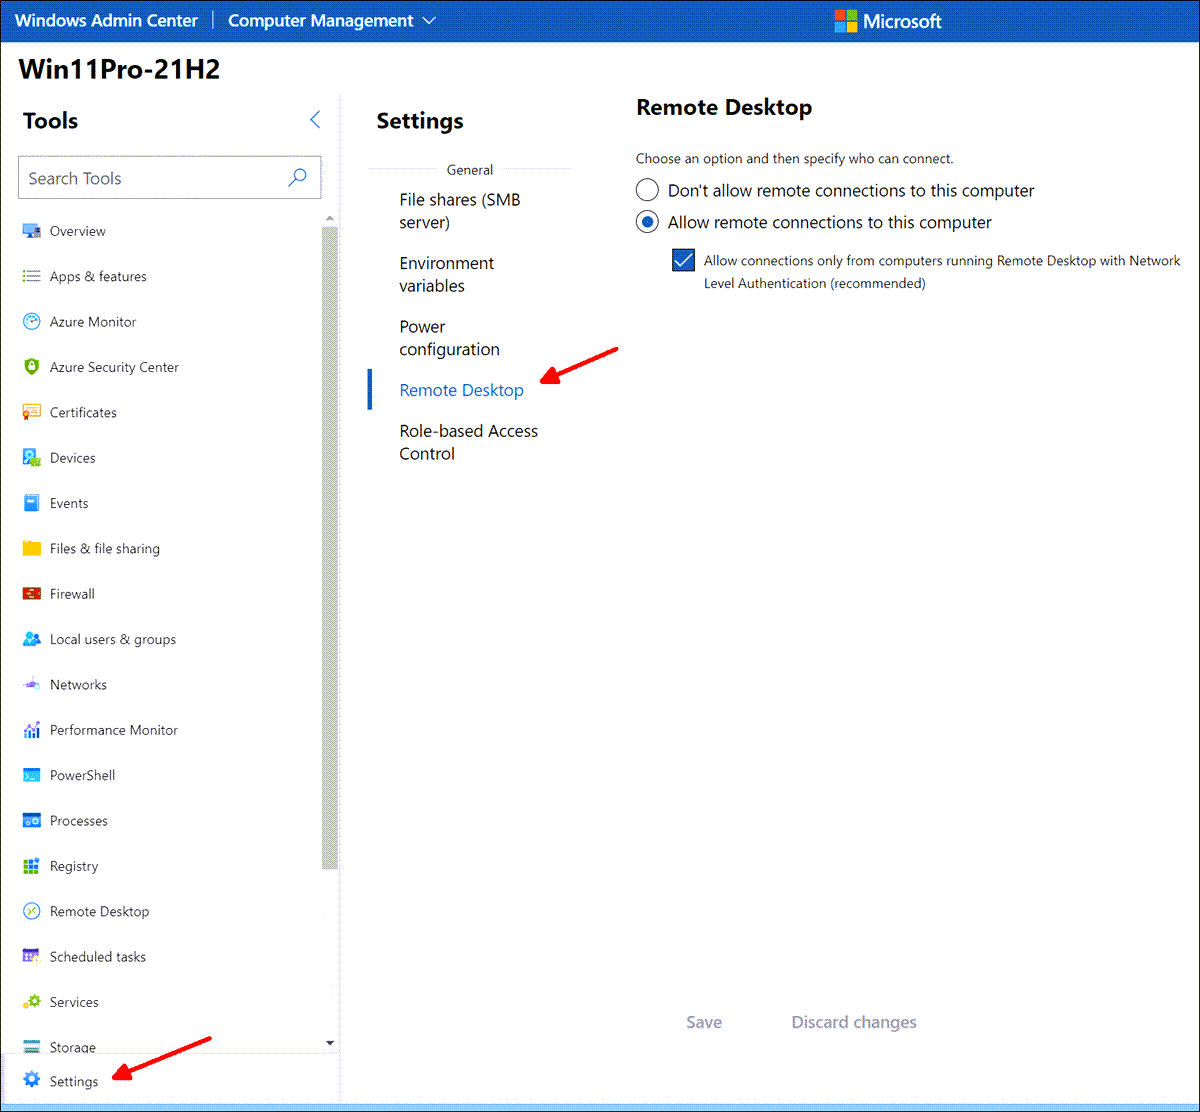This screenshot has height=1112, width=1200.
Task: Open Role-based Access Control settings
Action: coord(468,442)
